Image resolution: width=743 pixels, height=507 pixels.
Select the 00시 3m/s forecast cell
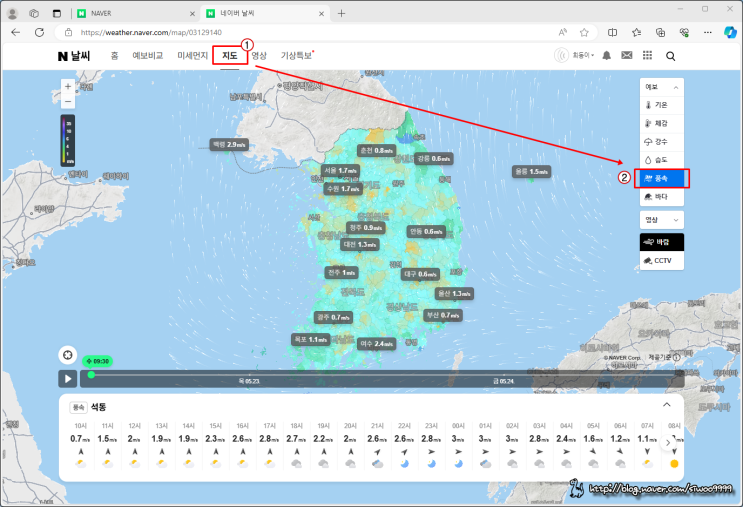(458, 444)
